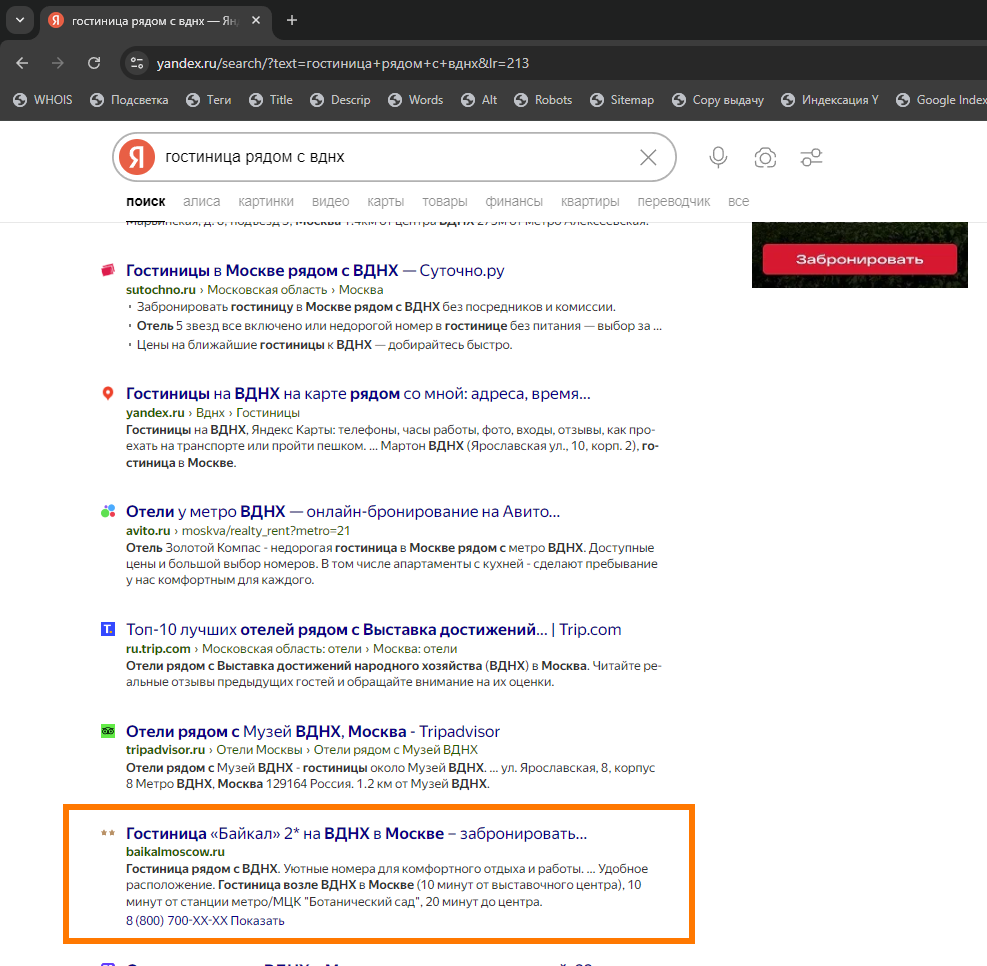Screen dimensions: 987x966
Task: Switch to картинки search tab
Action: pyautogui.click(x=266, y=201)
